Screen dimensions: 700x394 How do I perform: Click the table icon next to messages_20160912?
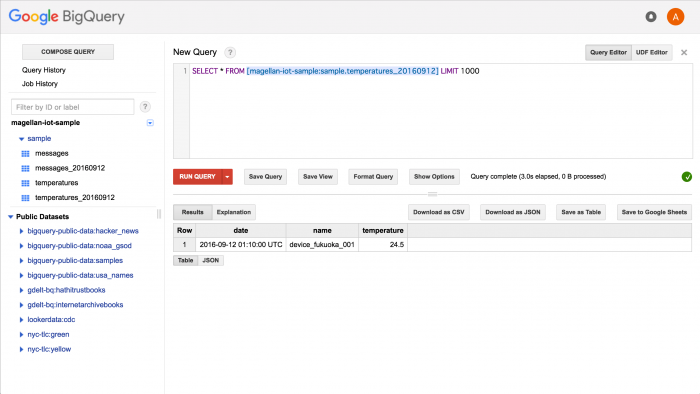coord(25,168)
